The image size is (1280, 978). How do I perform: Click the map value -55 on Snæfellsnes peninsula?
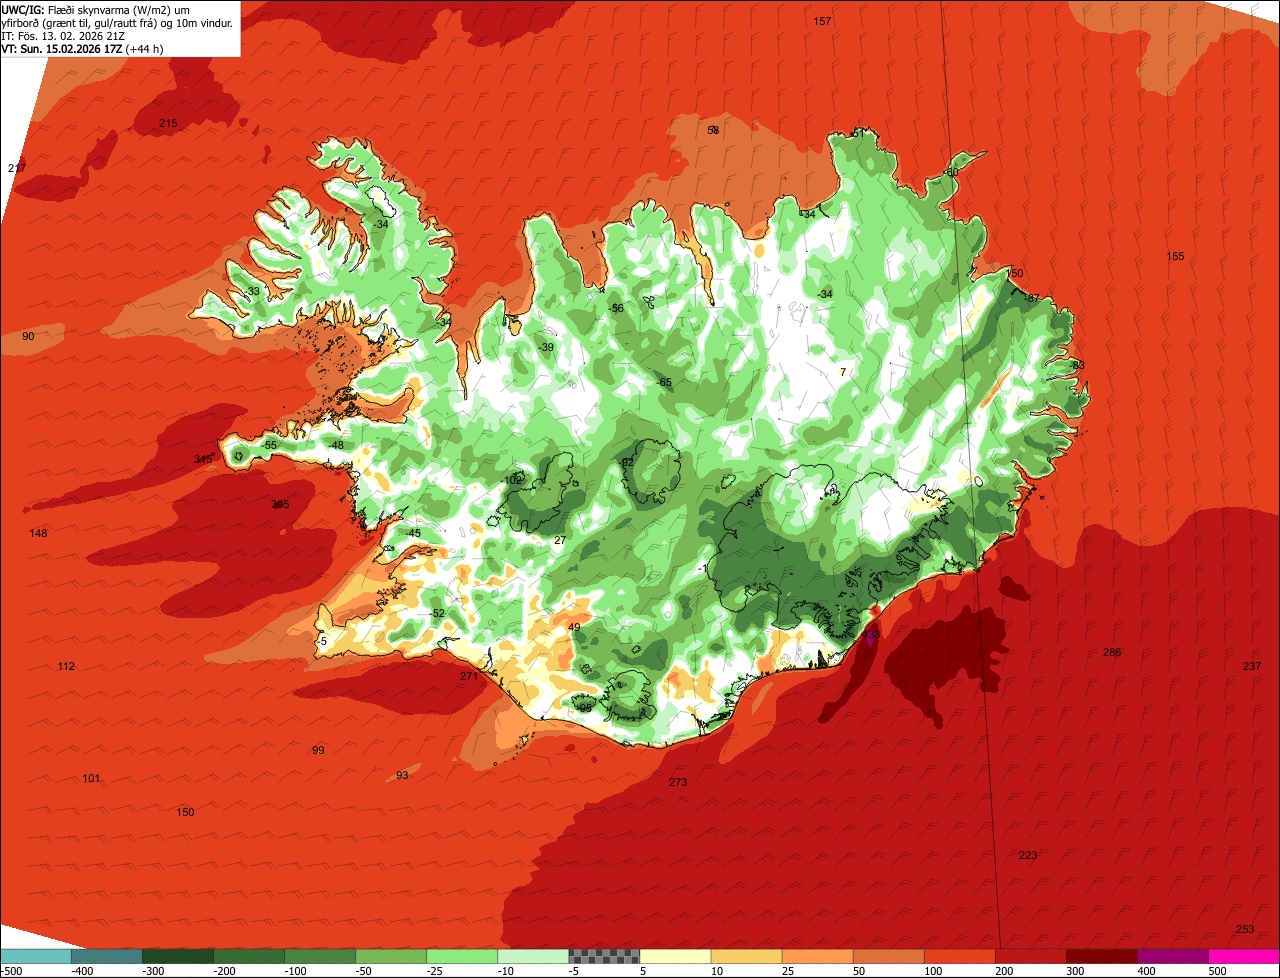coord(270,445)
